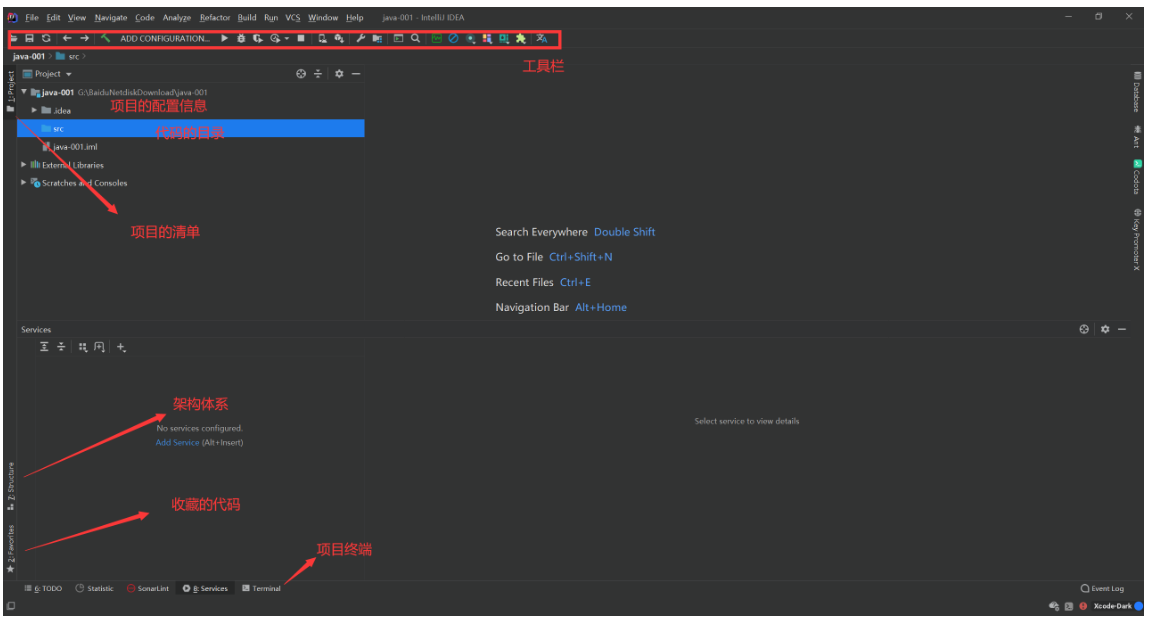
Task: Click the Stop square icon
Action: [x=301, y=38]
